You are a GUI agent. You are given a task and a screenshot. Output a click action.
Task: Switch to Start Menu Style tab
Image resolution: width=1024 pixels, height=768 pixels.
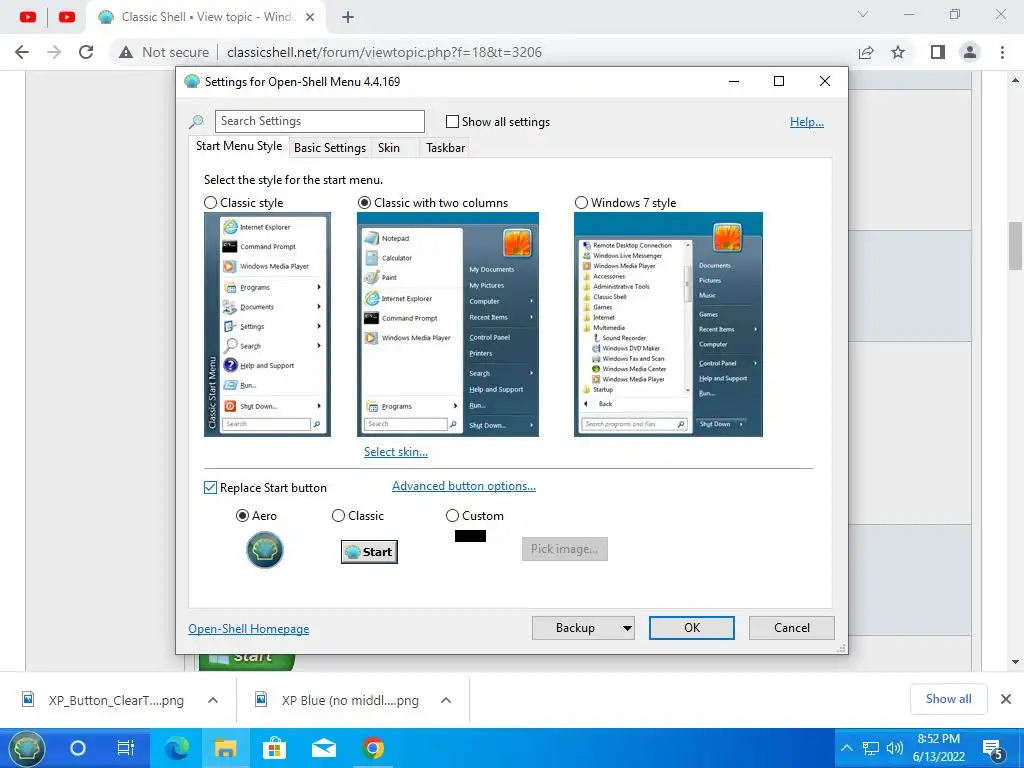[239, 146]
